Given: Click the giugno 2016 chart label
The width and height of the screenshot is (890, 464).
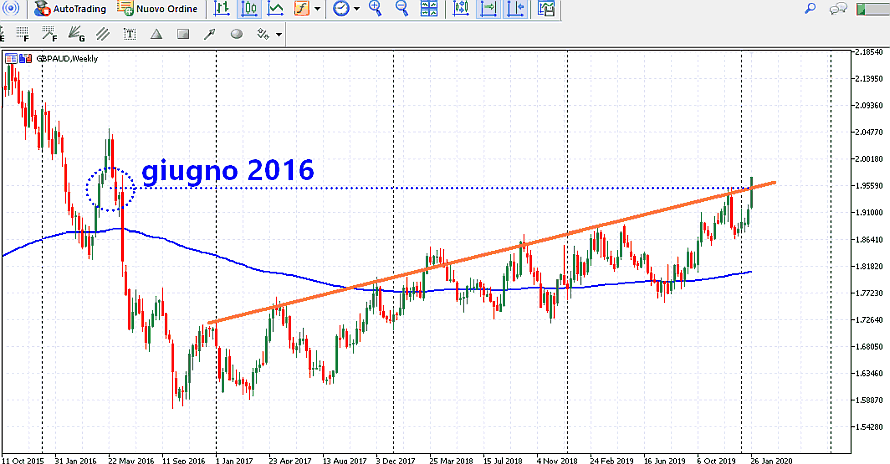Looking at the screenshot, I should [228, 171].
